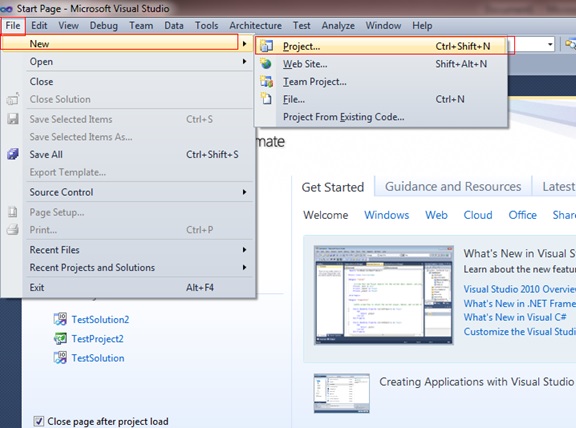Switch to the Get Started tab
The image size is (576, 428).
tap(333, 187)
